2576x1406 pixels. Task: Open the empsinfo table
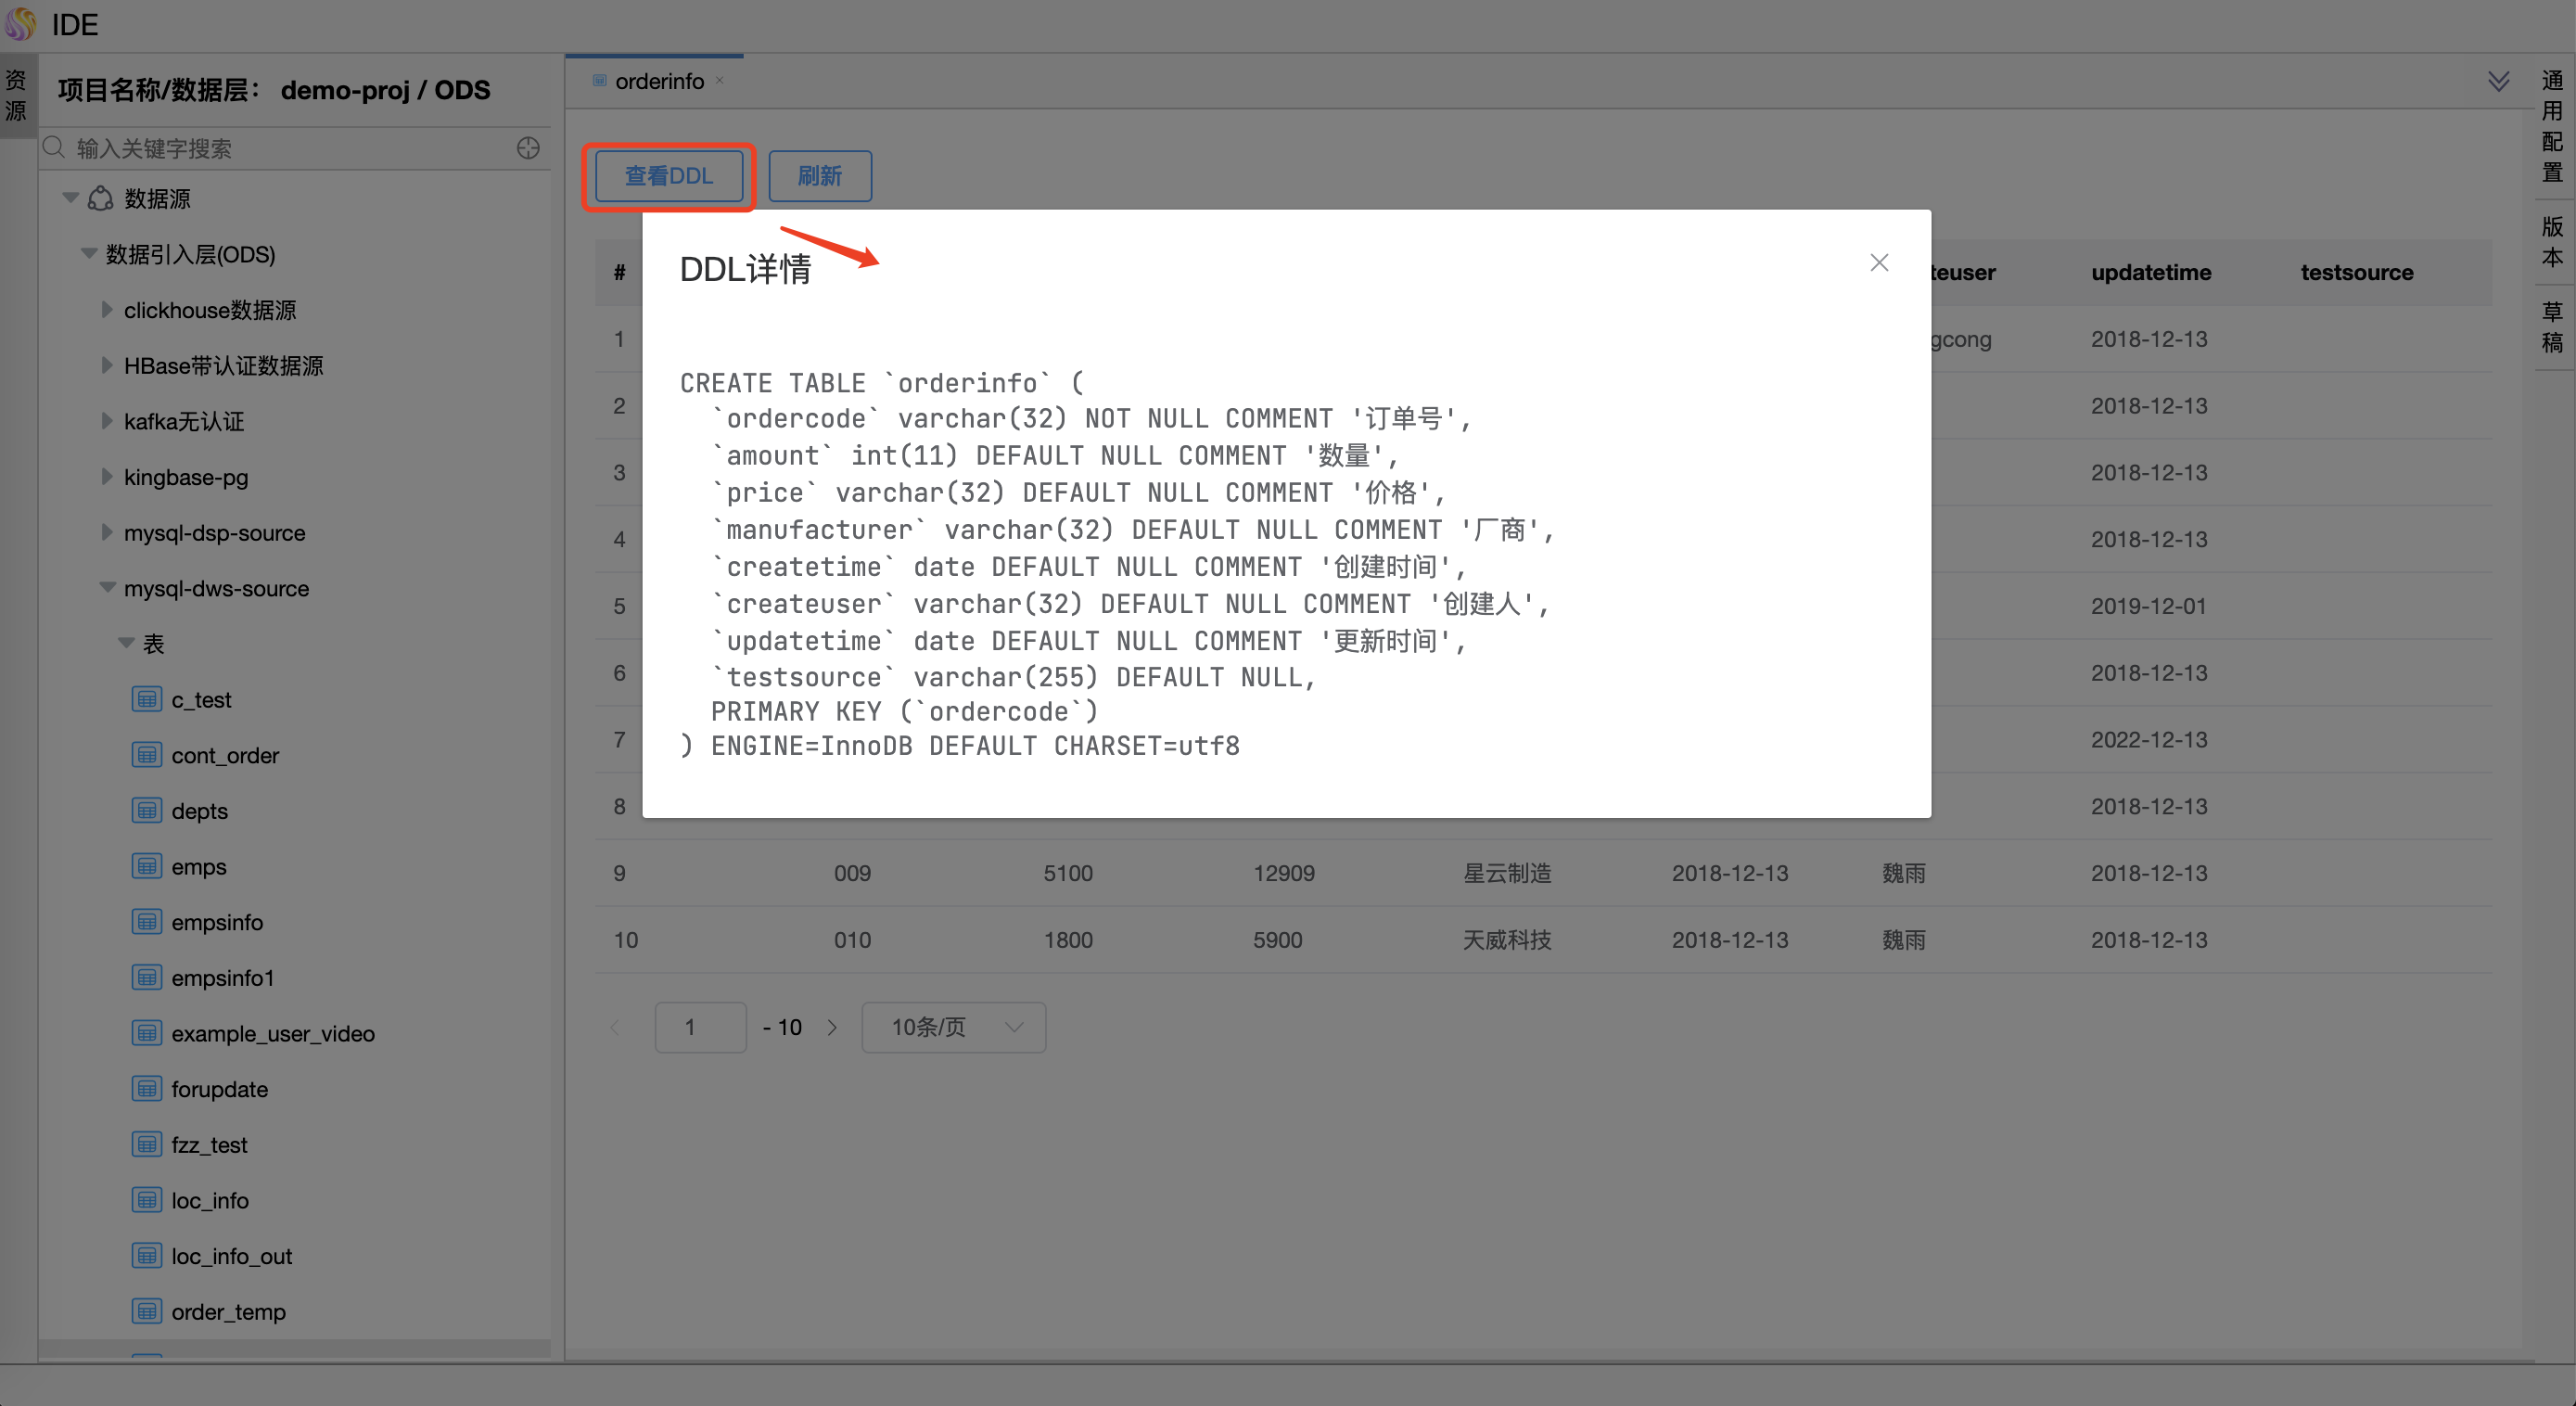coord(216,922)
